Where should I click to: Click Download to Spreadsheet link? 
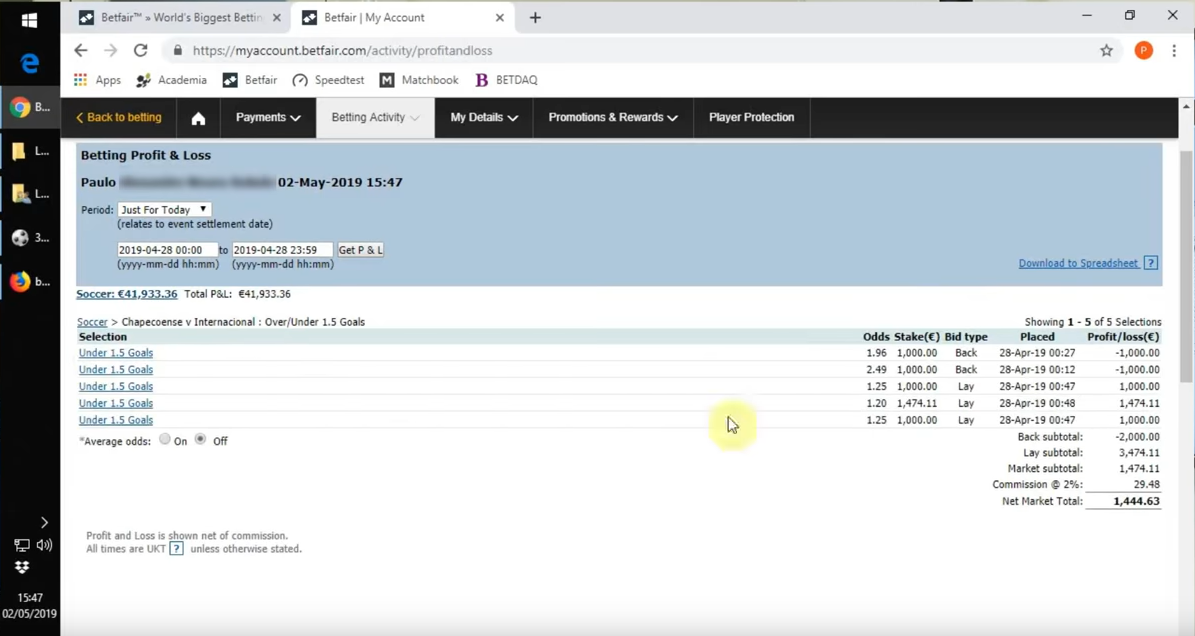coord(1078,264)
